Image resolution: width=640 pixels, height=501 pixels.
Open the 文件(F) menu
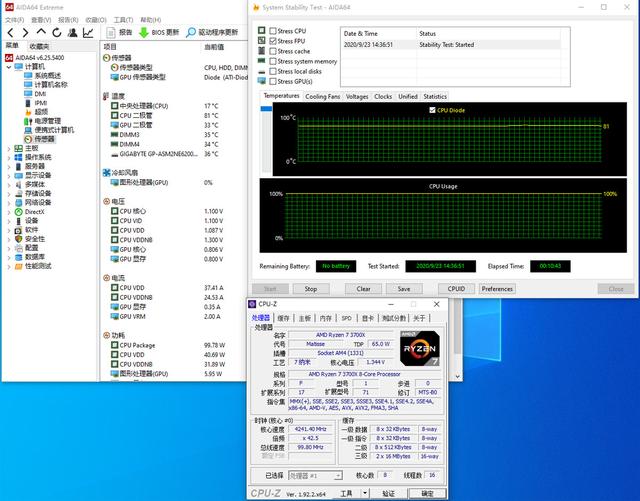pos(14,20)
